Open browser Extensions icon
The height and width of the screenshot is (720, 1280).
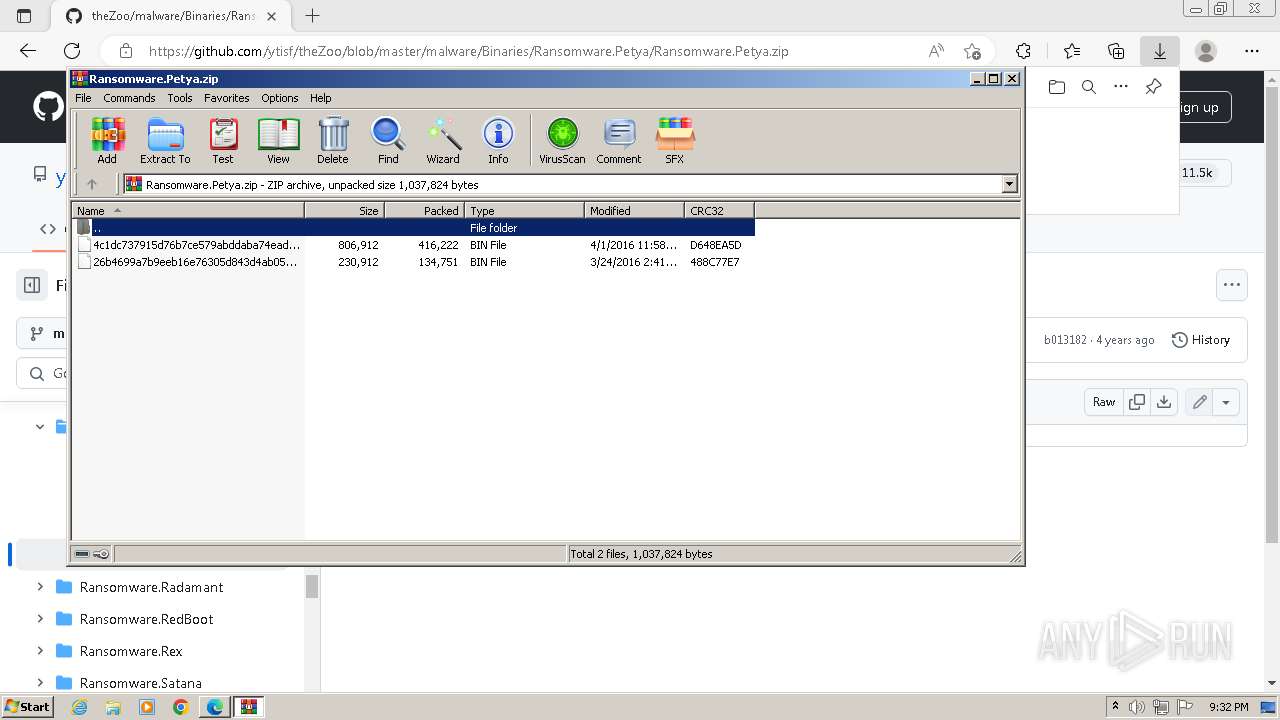click(x=1023, y=51)
